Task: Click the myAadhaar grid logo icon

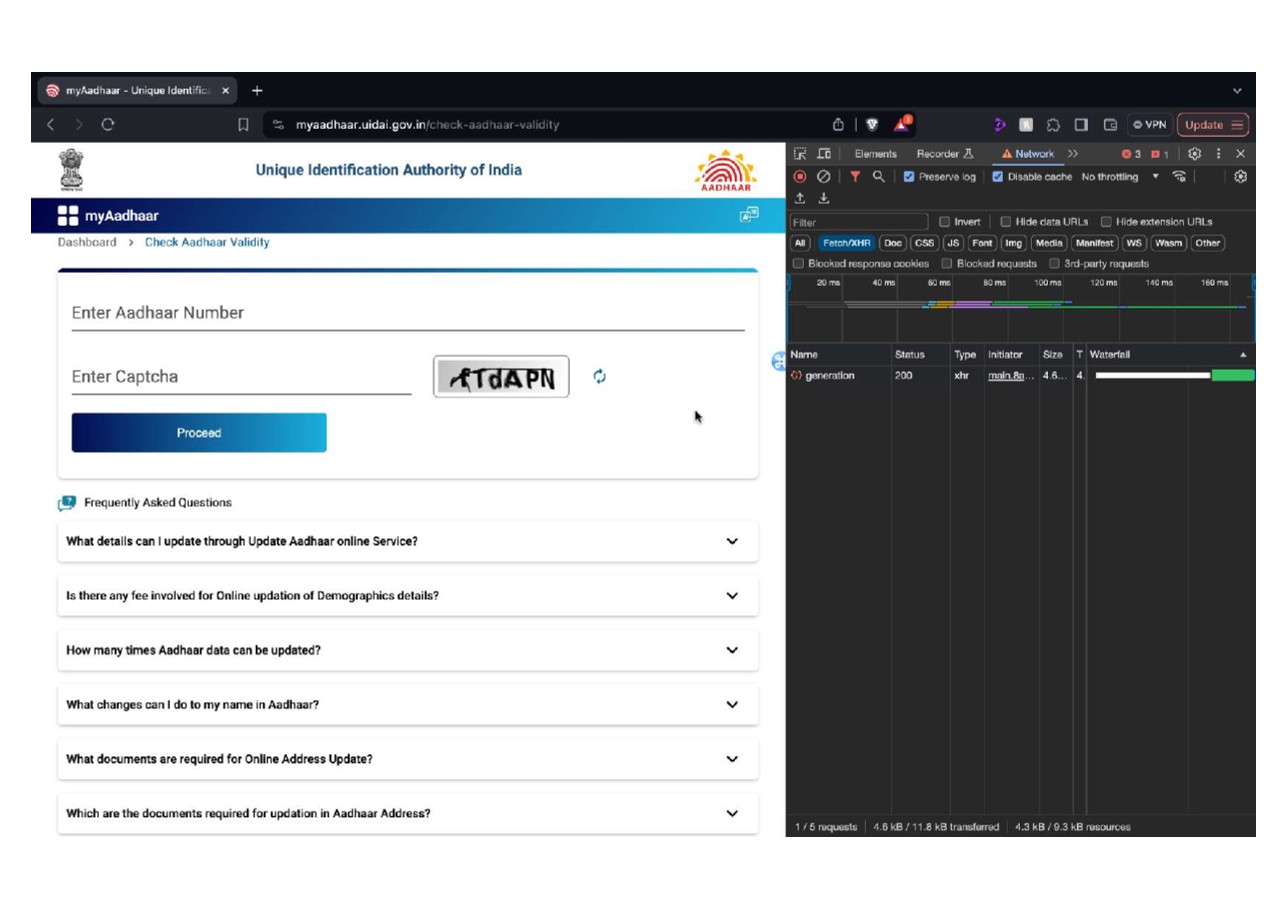Action: tap(68, 216)
